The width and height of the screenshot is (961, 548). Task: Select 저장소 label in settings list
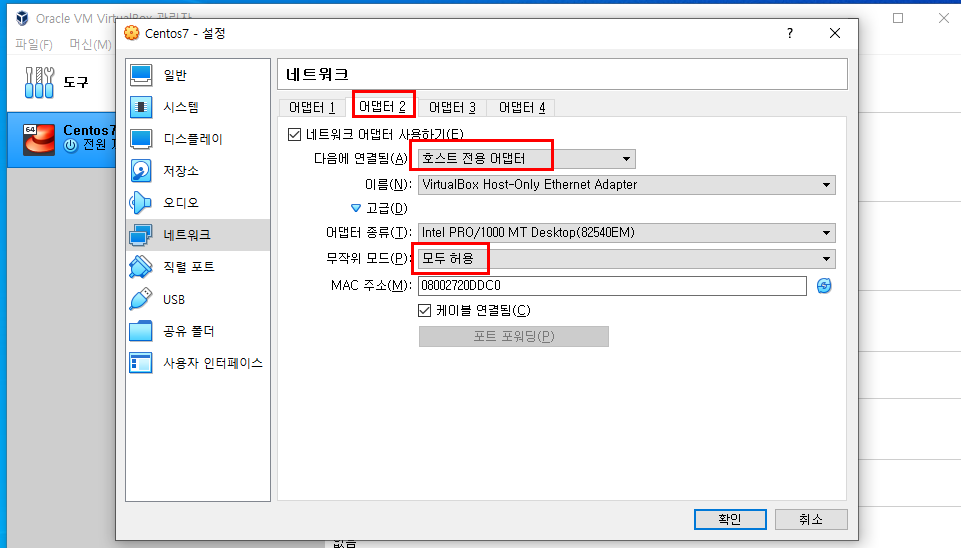(x=181, y=171)
